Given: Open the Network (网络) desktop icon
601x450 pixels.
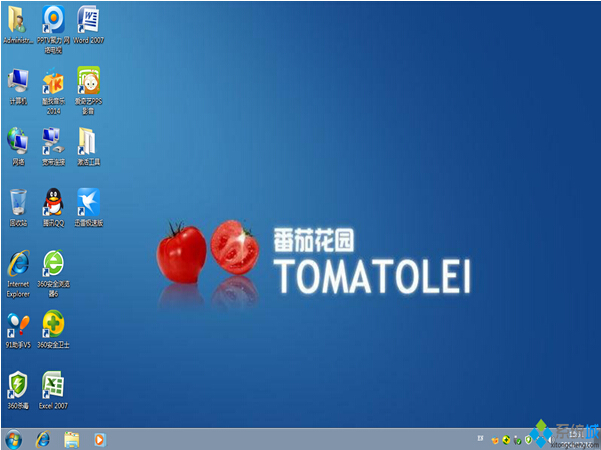Looking at the screenshot, I should pyautogui.click(x=18, y=141).
